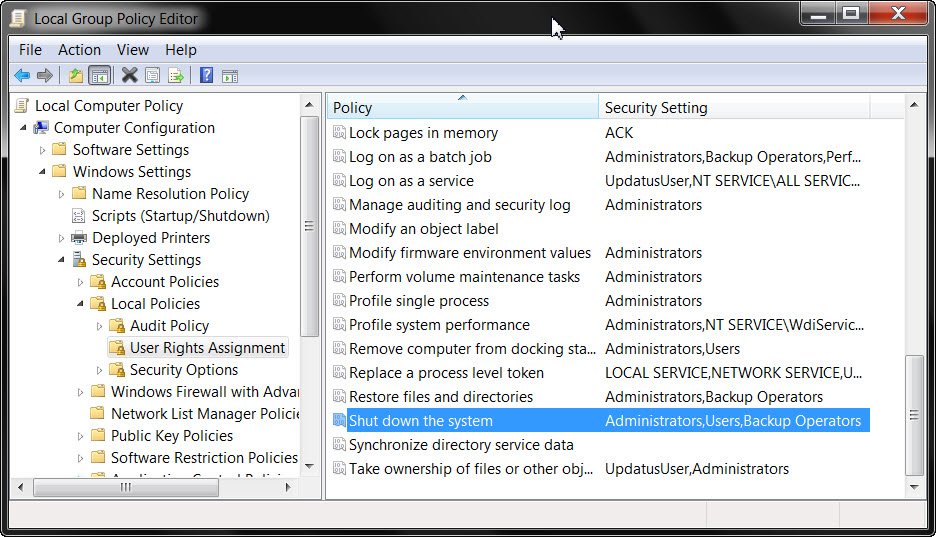The width and height of the screenshot is (936, 537).
Task: Select Replace a process level token policy
Action: tap(447, 372)
